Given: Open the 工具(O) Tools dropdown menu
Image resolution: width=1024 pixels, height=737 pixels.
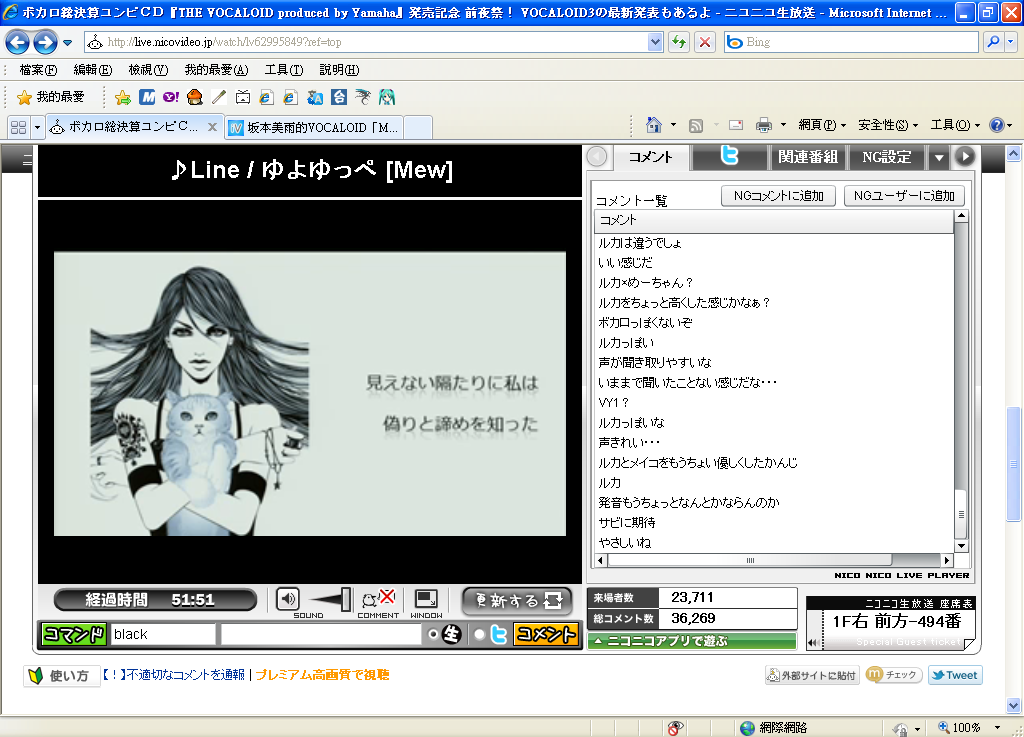Looking at the screenshot, I should [955, 125].
